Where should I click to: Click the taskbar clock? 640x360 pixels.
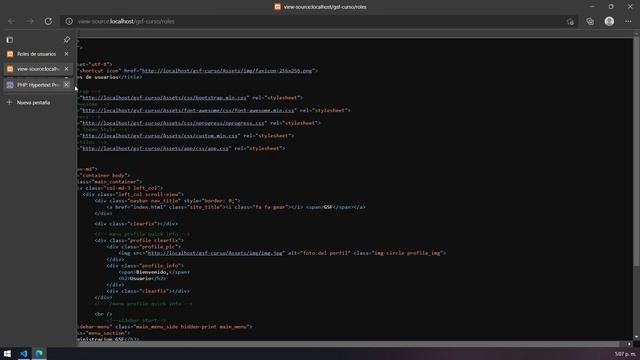(x=625, y=354)
